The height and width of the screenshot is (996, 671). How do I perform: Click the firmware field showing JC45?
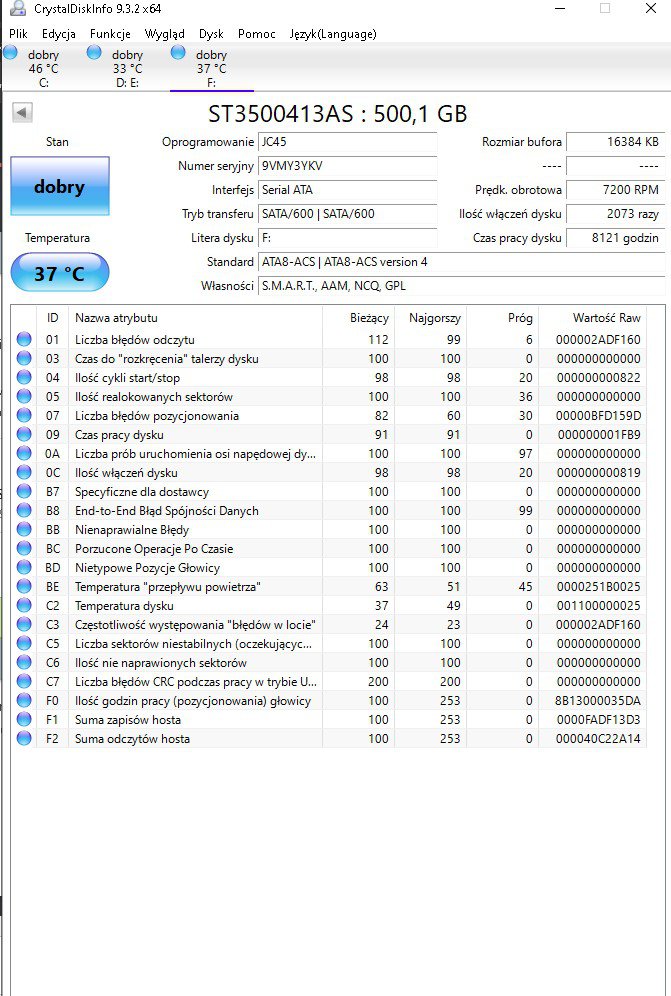(348, 142)
